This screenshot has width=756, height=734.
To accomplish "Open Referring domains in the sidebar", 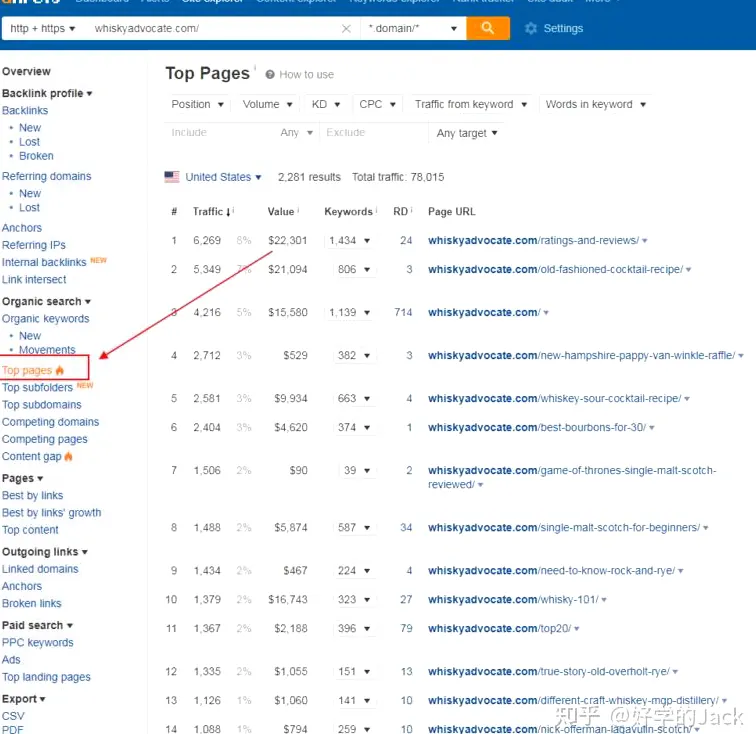I will 46,176.
